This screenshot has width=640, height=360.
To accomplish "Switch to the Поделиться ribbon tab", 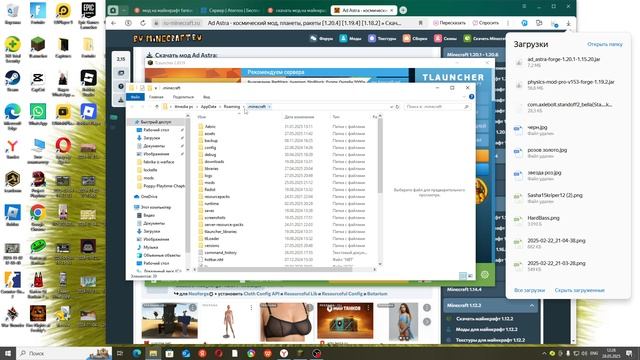I will [x=183, y=97].
